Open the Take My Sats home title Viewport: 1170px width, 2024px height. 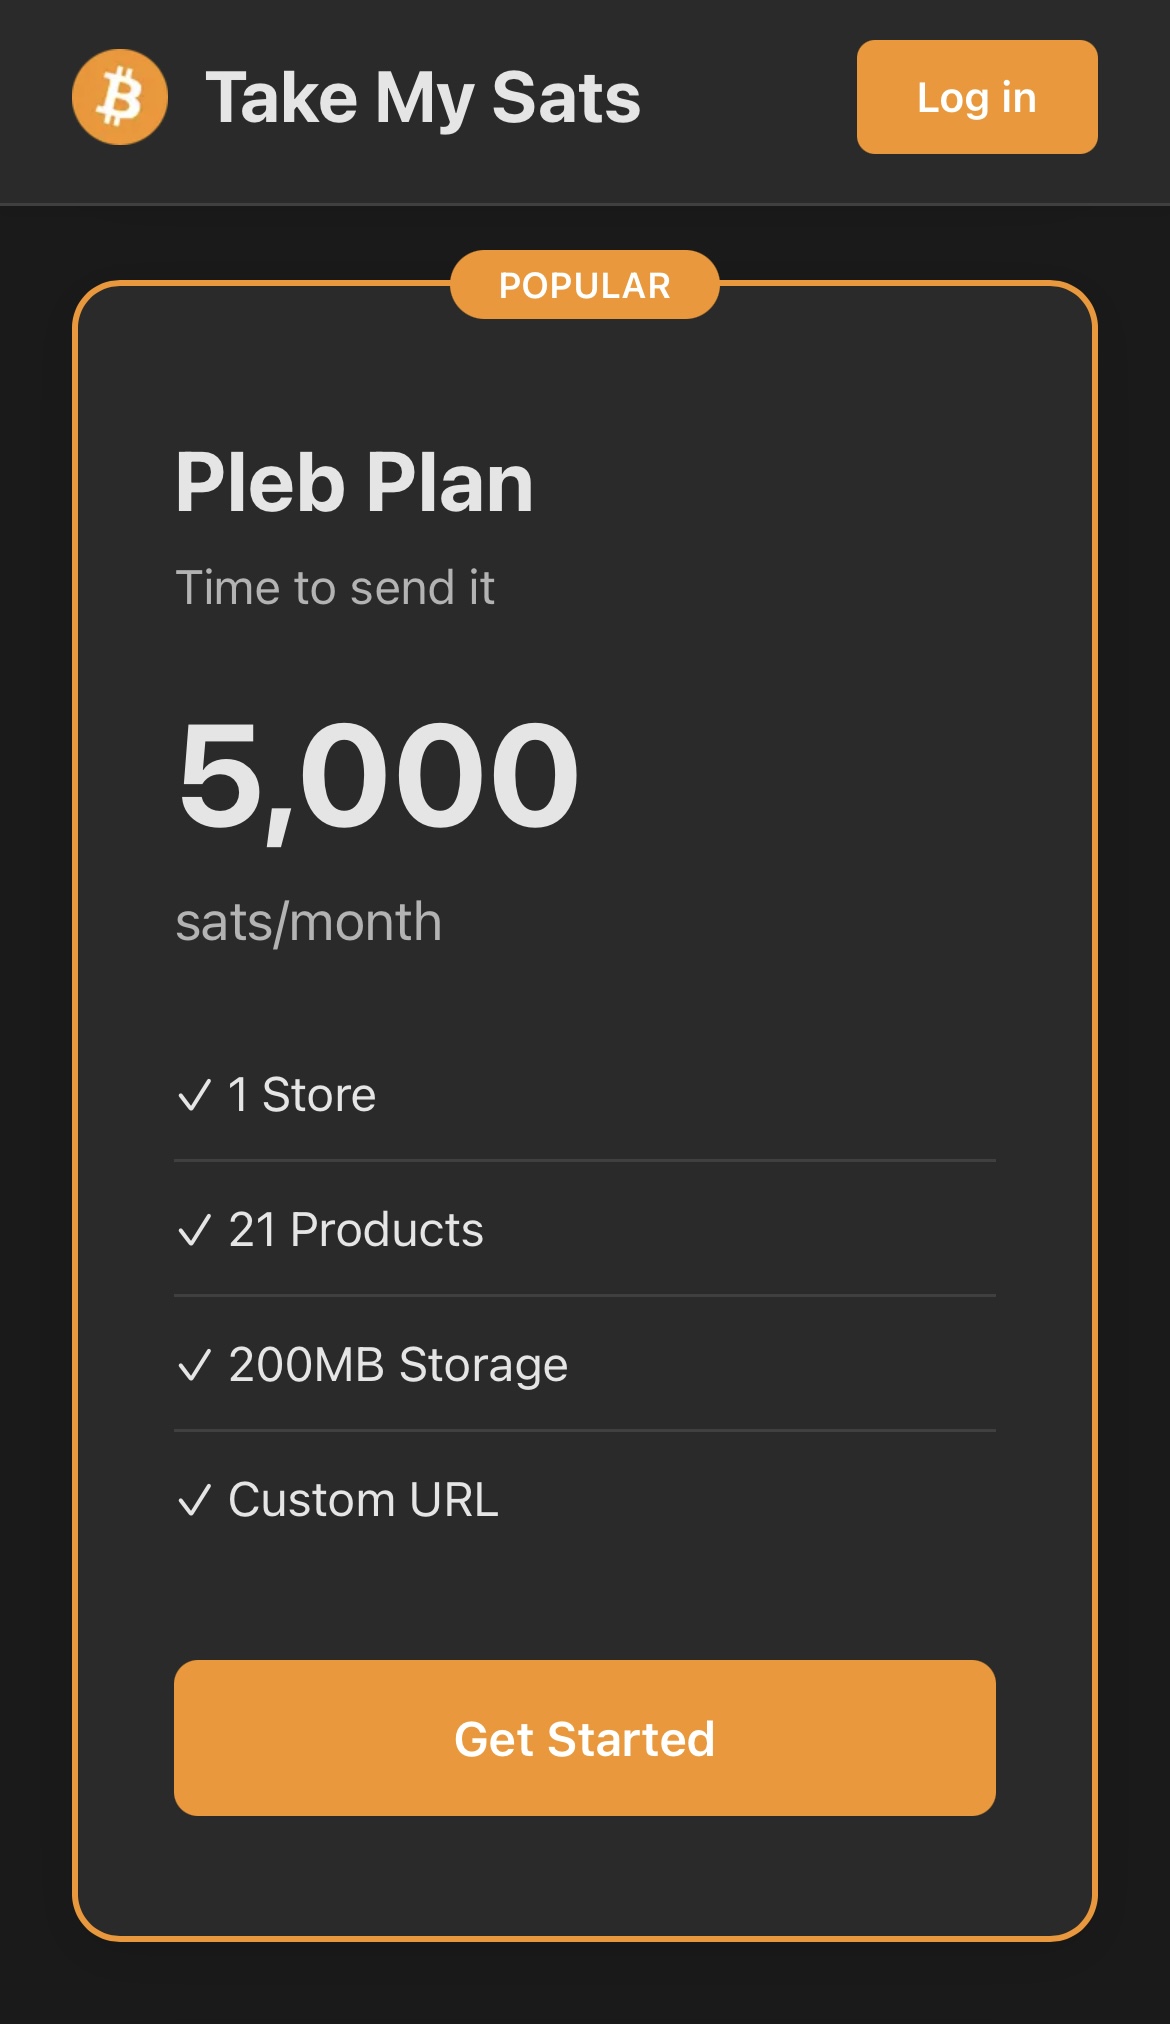423,98
